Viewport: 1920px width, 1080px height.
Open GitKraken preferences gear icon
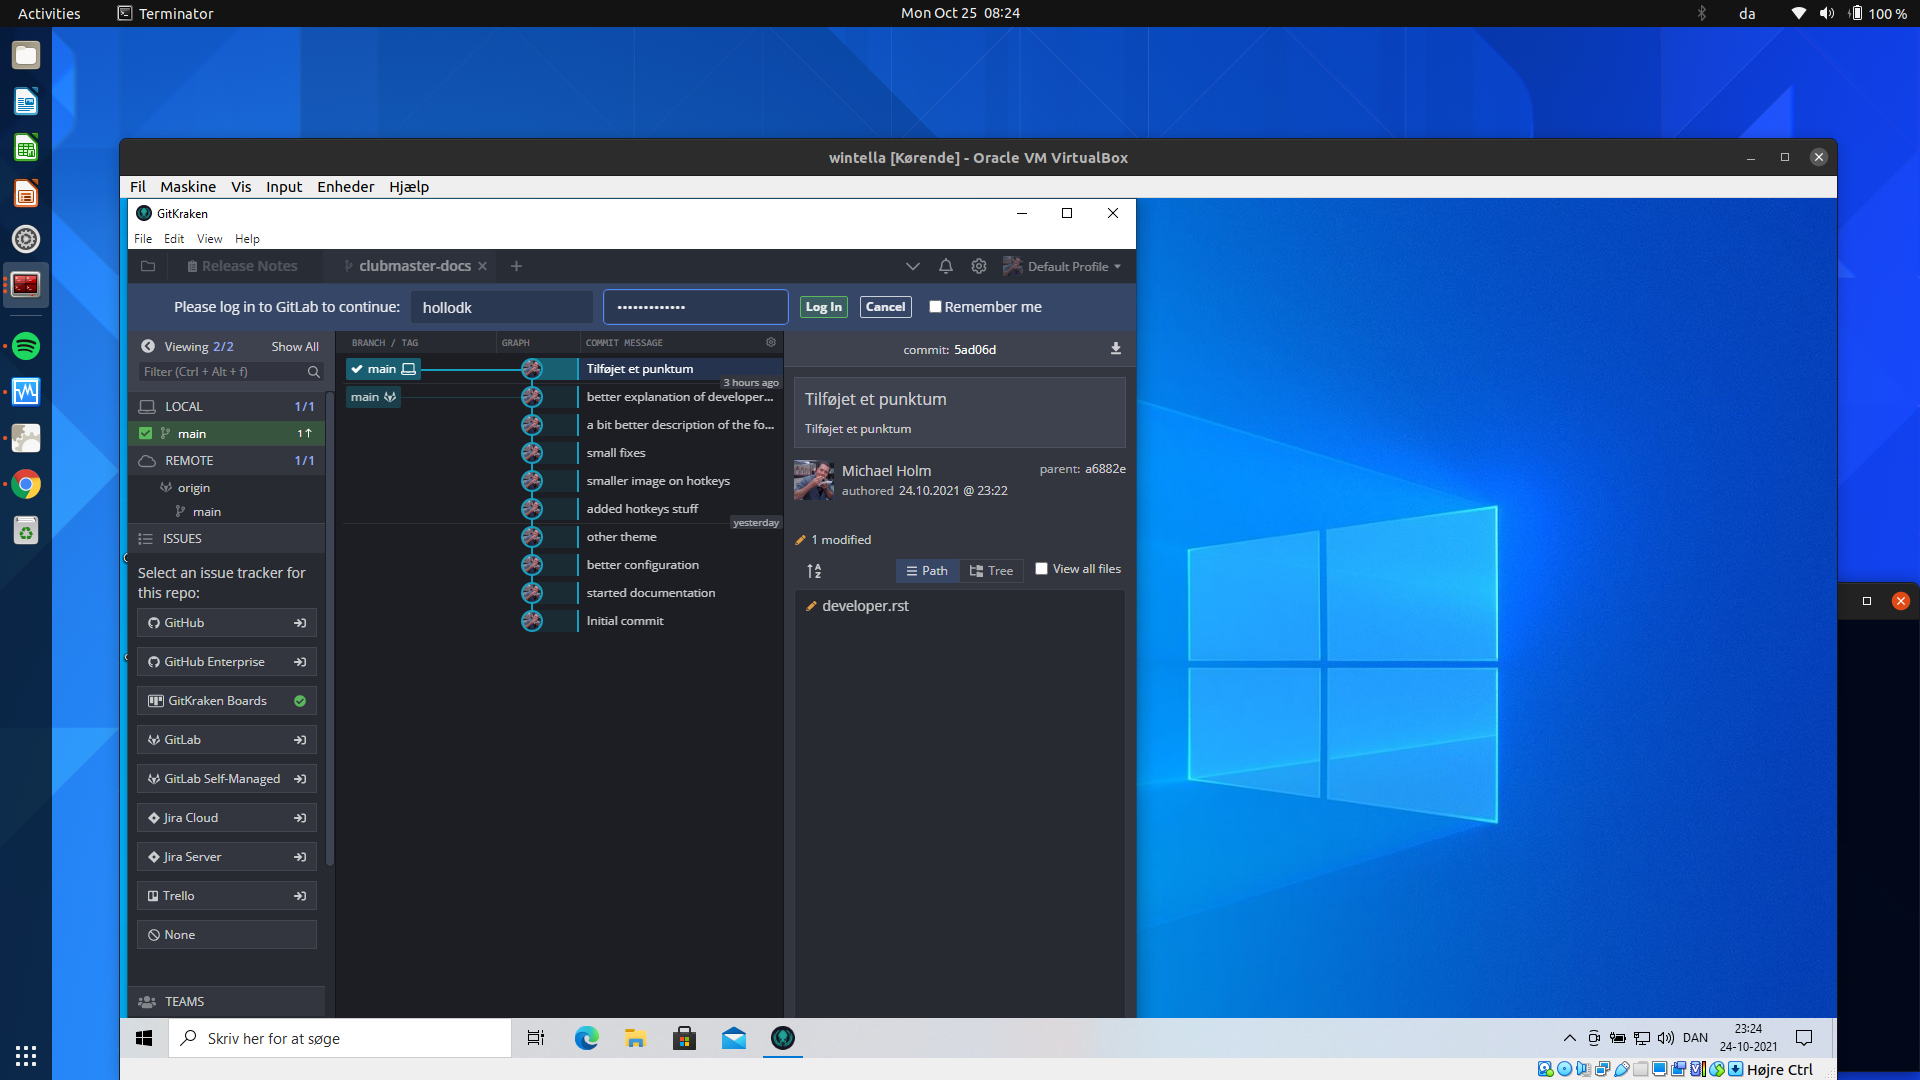pos(979,266)
